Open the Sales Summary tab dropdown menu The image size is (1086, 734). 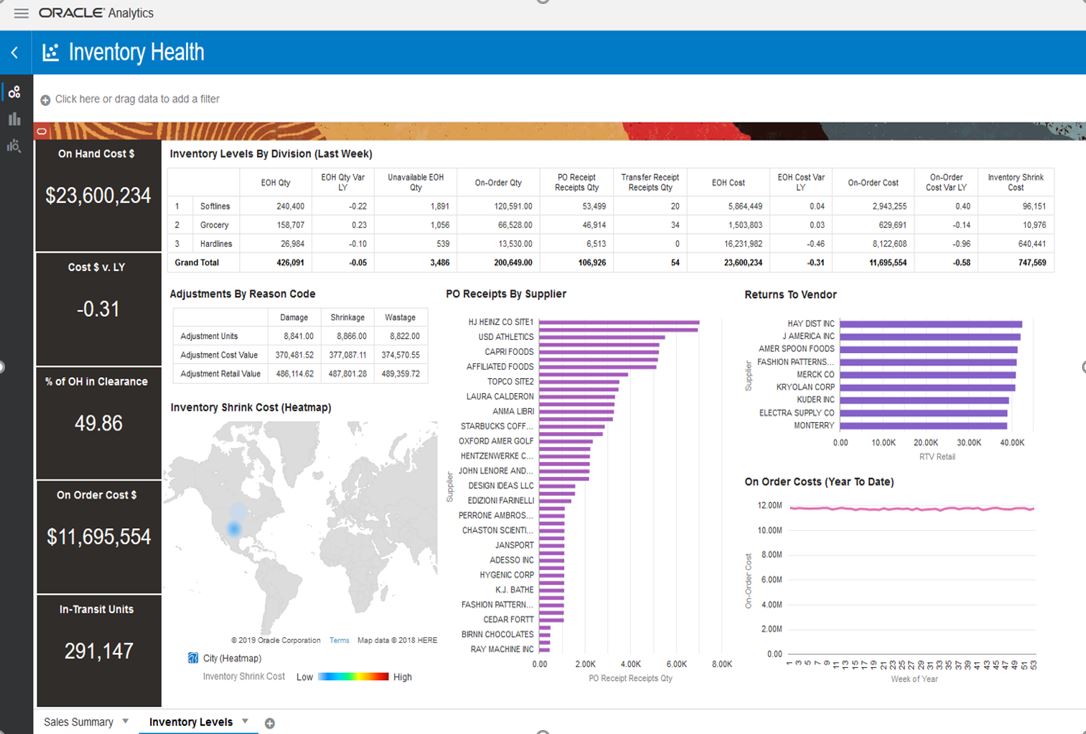tap(125, 721)
